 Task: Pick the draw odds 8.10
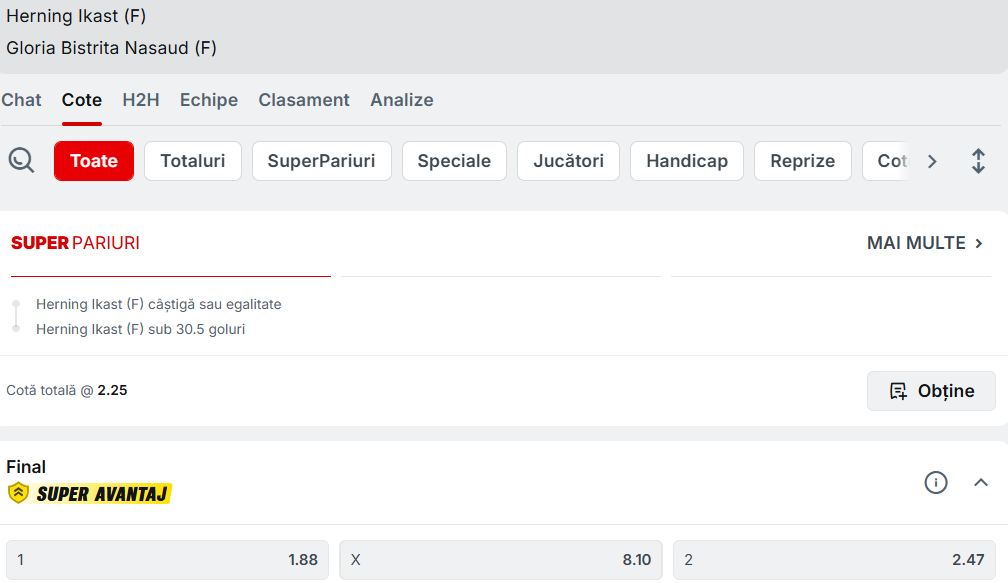[x=500, y=560]
